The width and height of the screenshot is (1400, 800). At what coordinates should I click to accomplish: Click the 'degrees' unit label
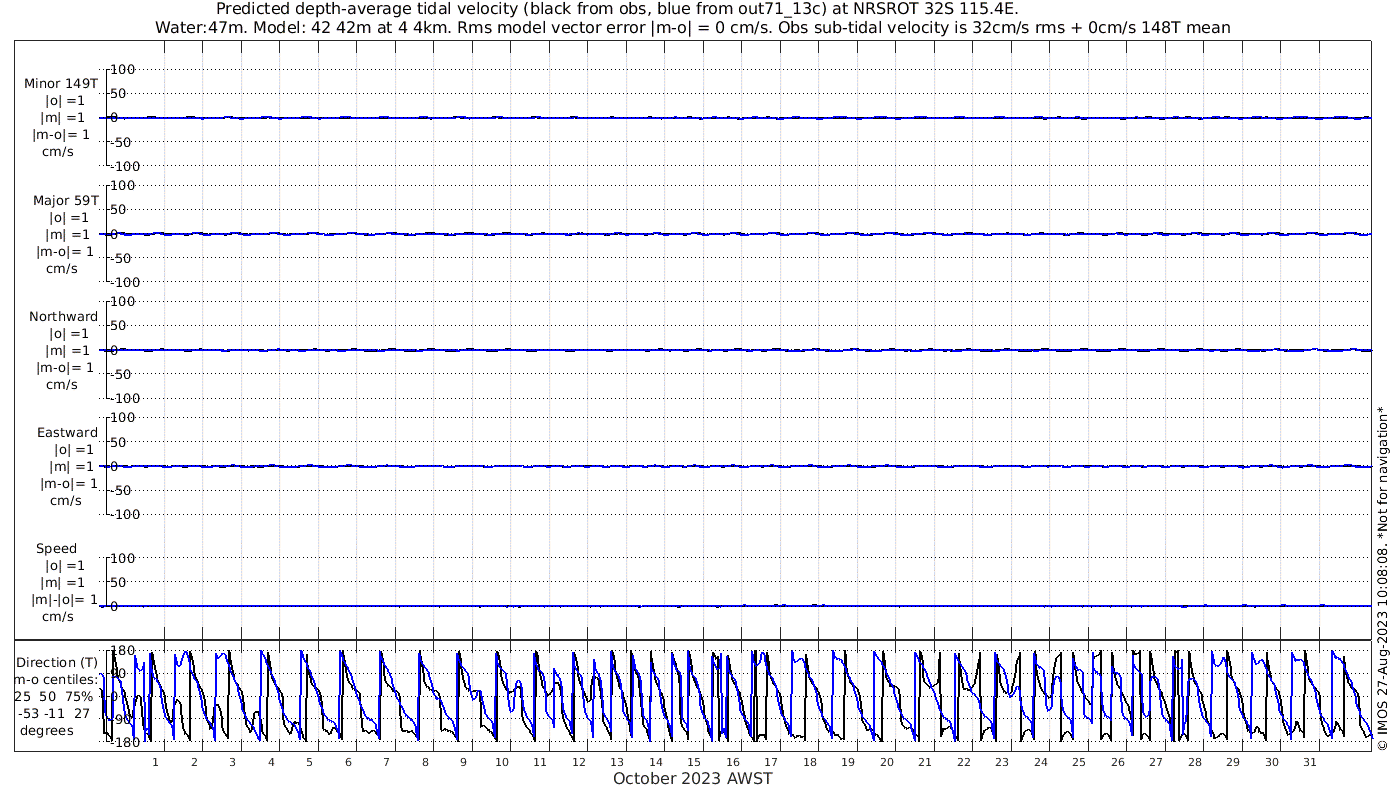click(46, 730)
